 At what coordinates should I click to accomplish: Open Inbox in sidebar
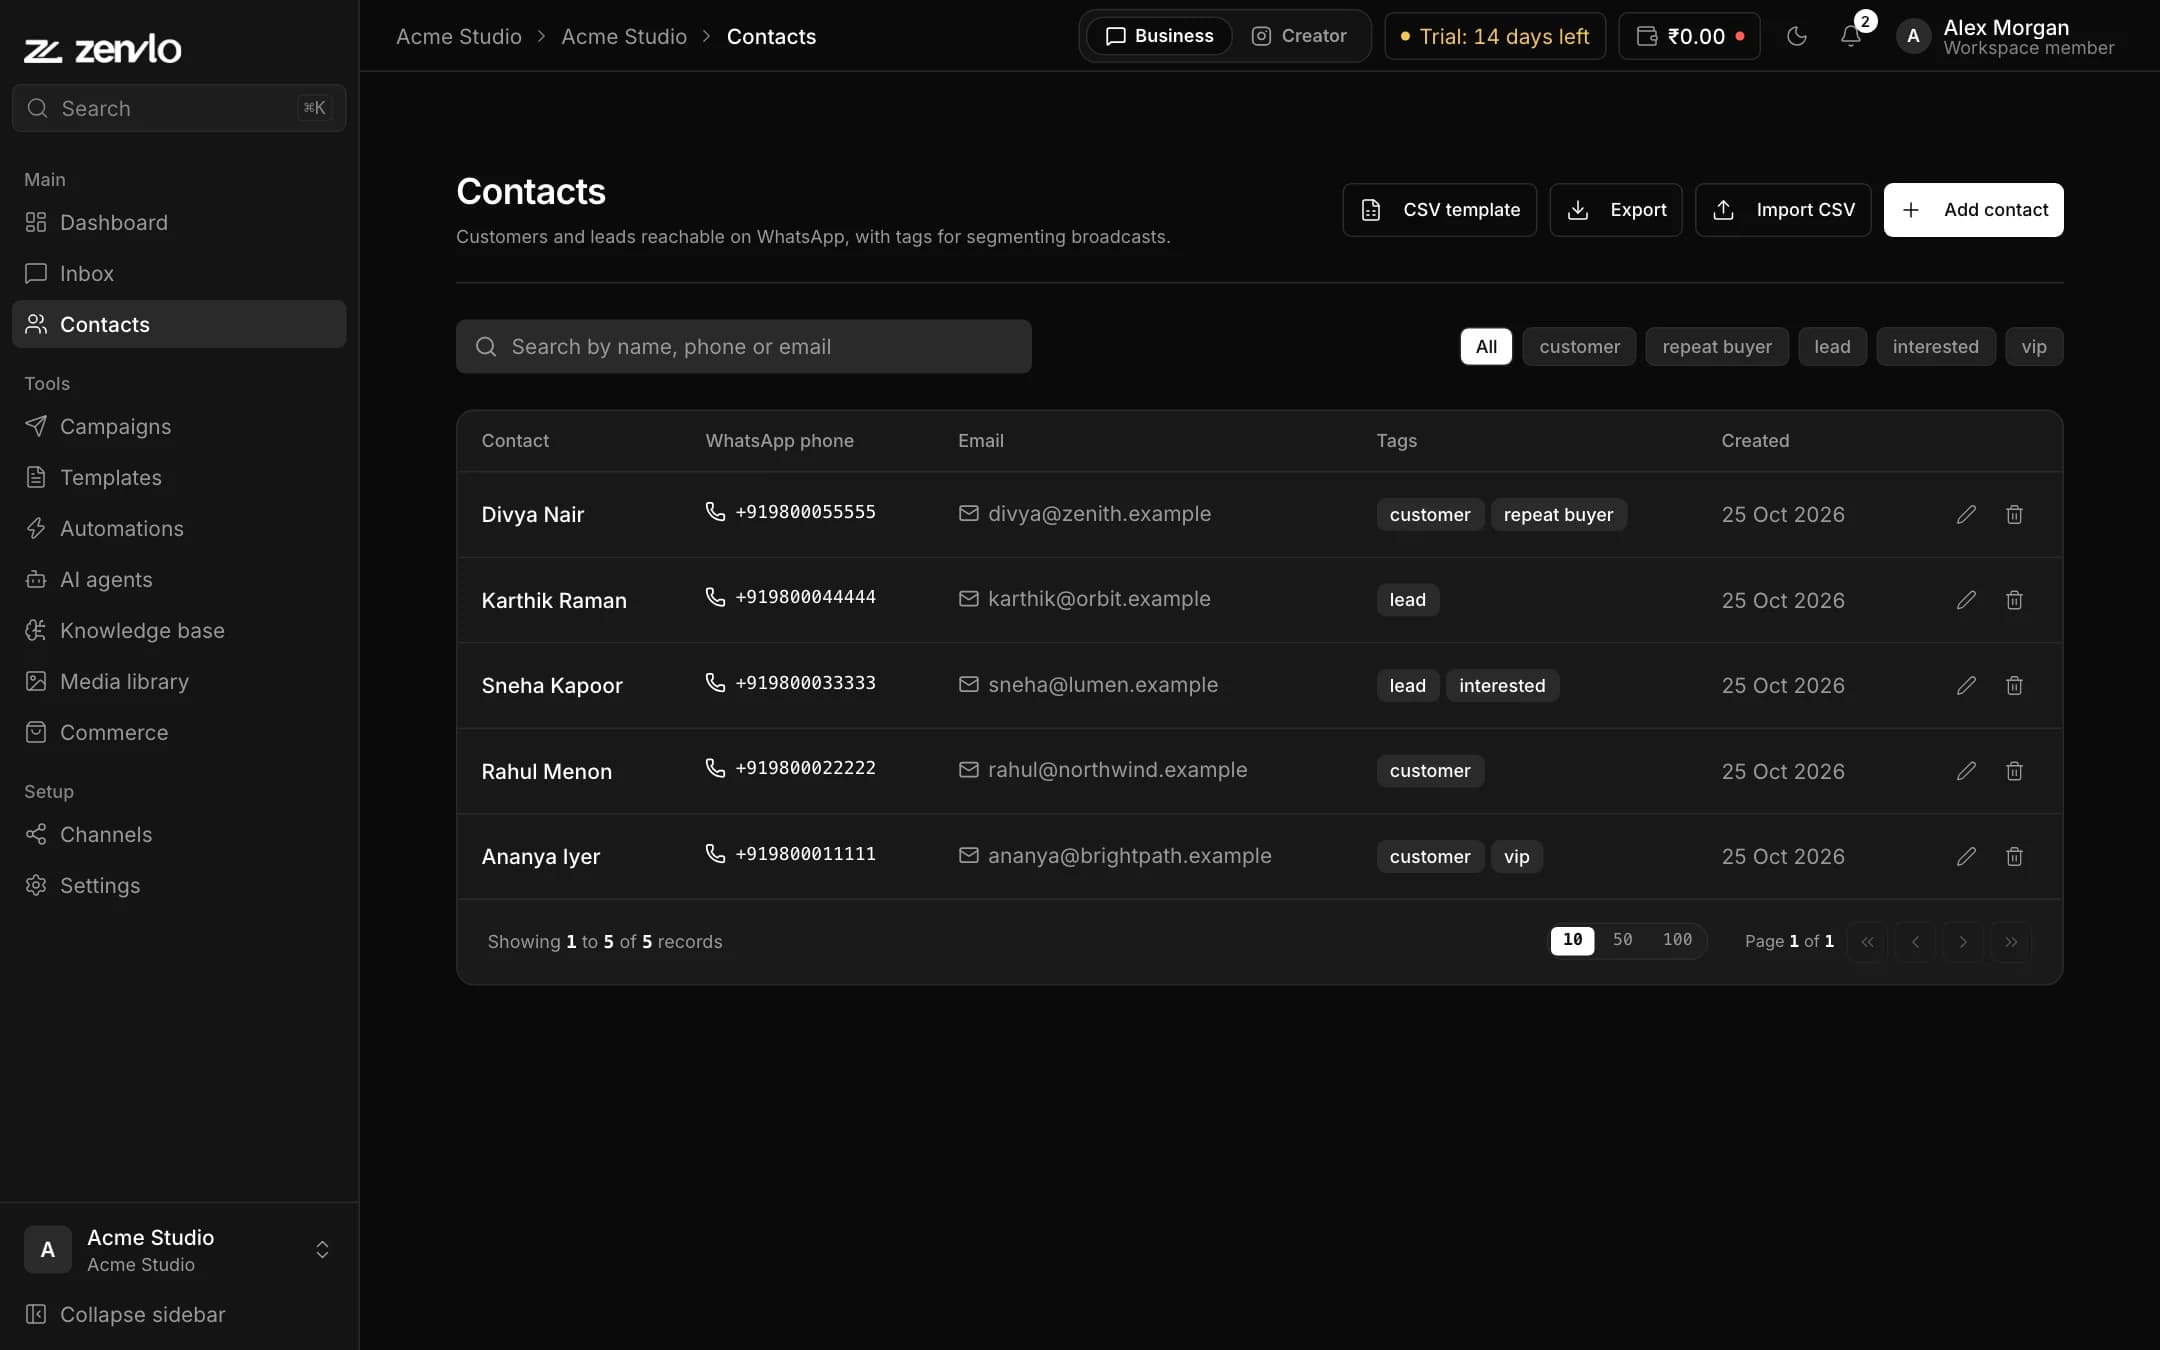coord(179,273)
